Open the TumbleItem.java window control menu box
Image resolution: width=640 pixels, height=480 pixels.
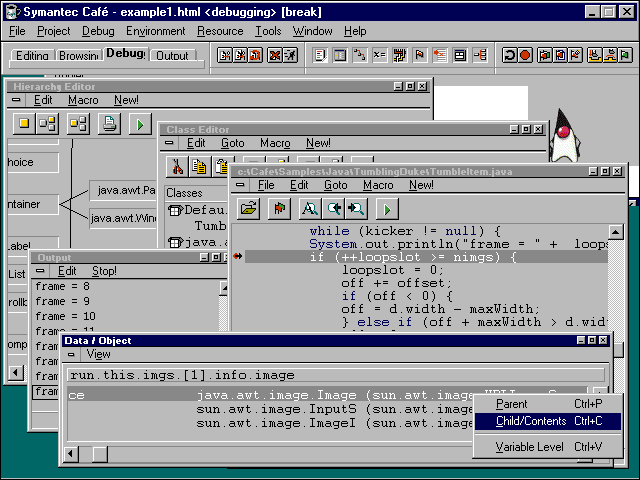click(x=240, y=185)
